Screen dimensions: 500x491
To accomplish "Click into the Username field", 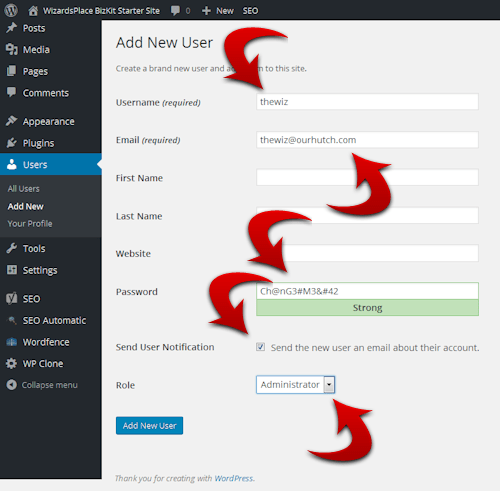I will tap(367, 102).
